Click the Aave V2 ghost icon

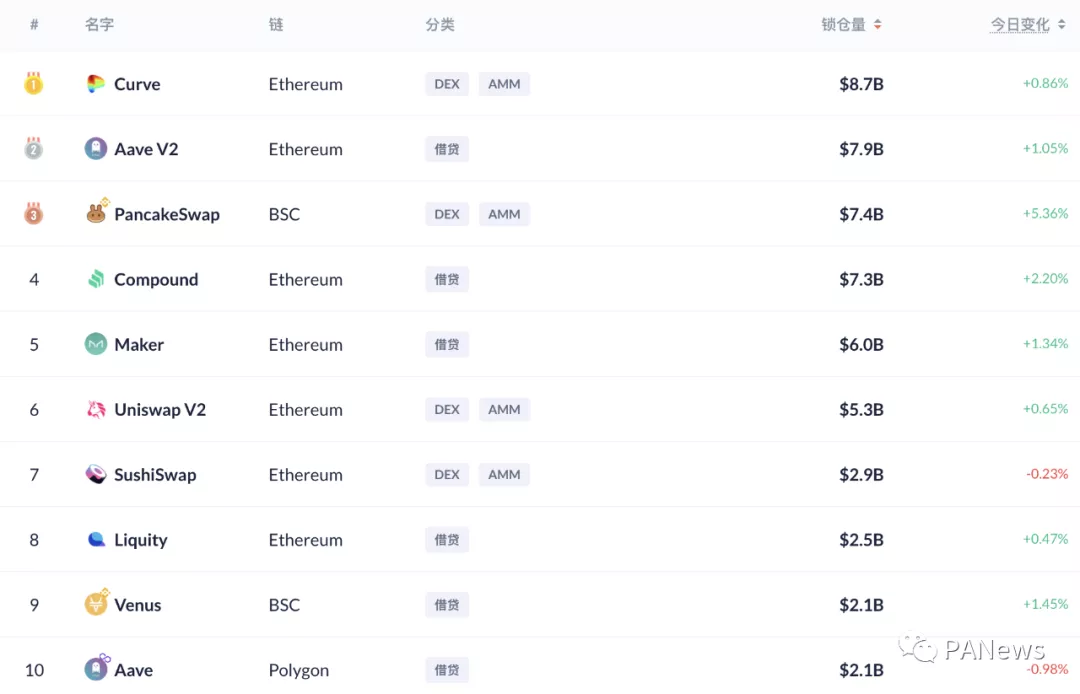pos(96,149)
